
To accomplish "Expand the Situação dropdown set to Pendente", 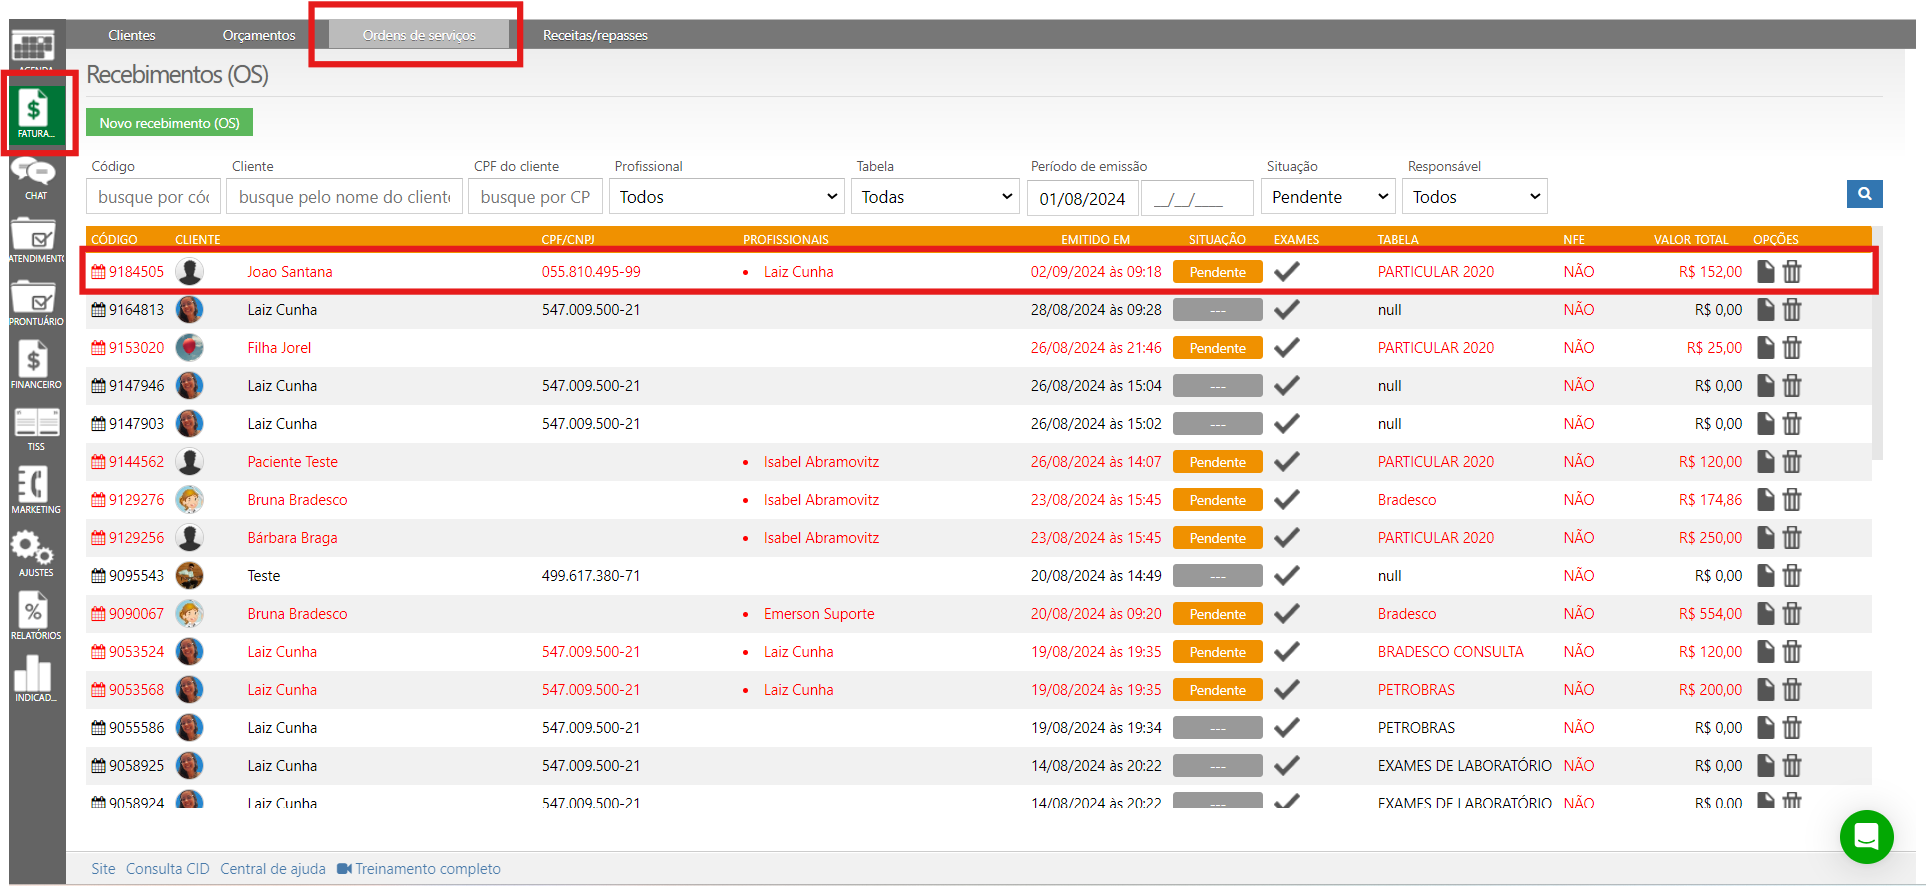I will 1328,197.
